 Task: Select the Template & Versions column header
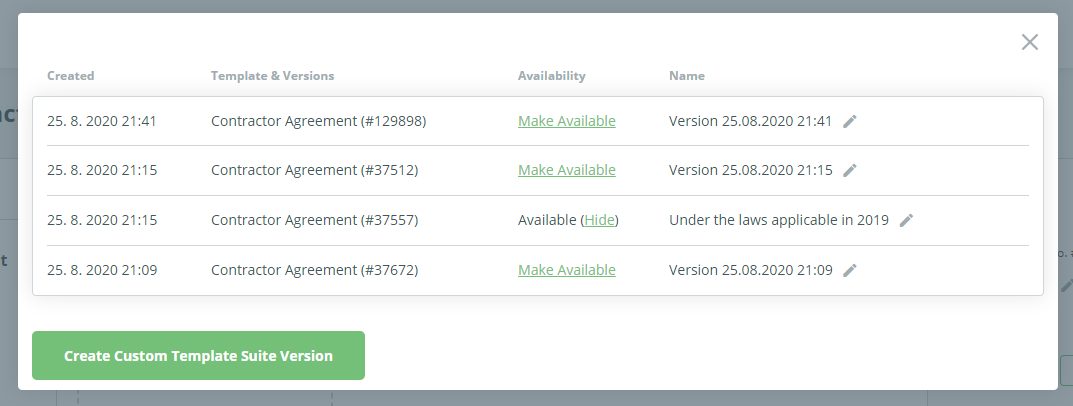(x=272, y=75)
